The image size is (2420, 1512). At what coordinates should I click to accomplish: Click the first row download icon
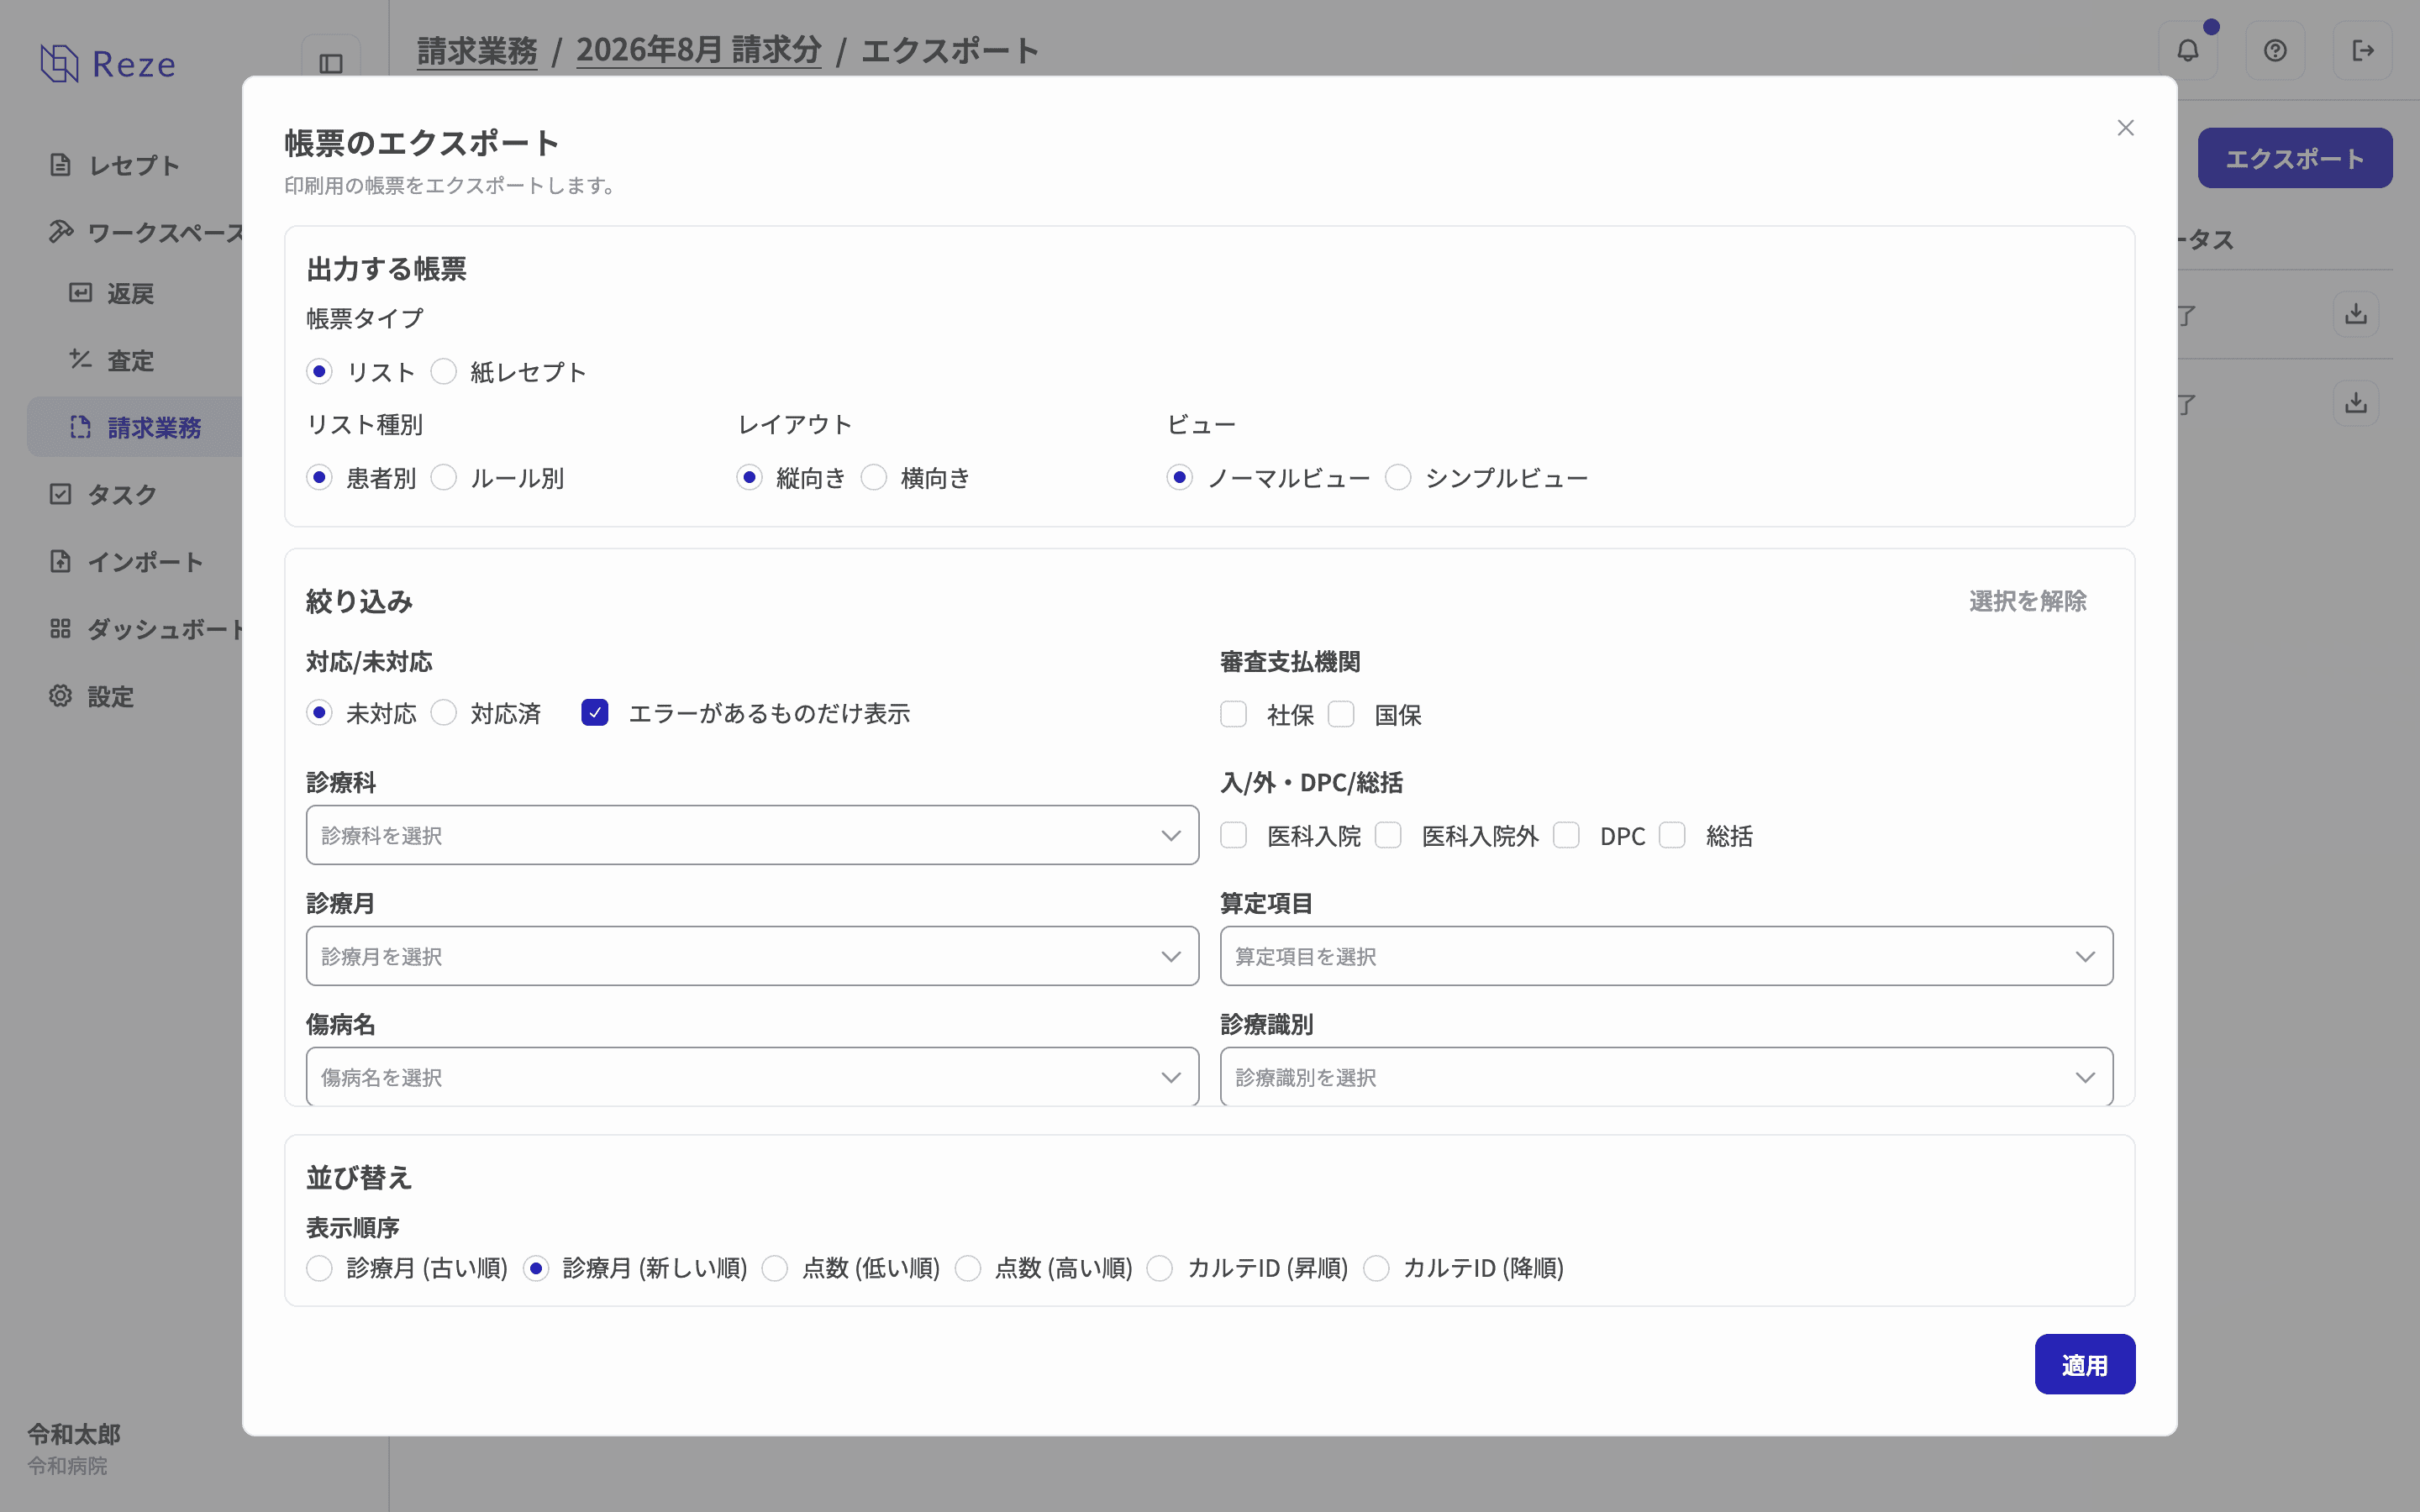pyautogui.click(x=2356, y=314)
